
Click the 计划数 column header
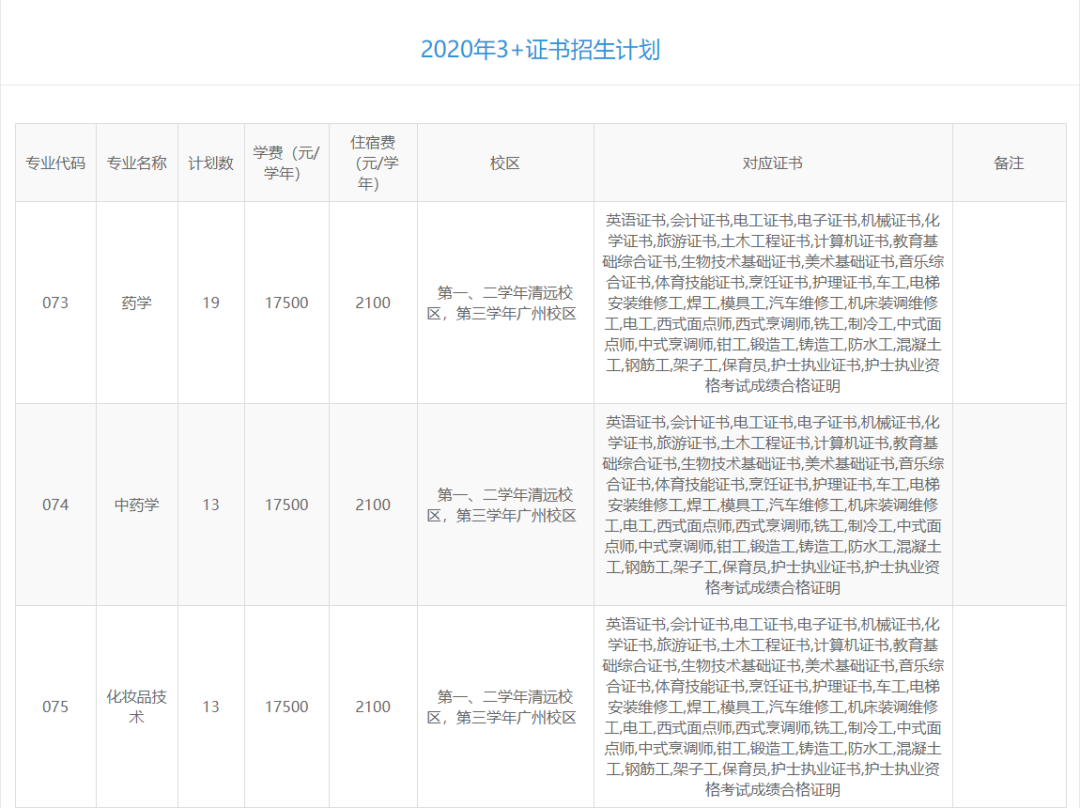pyautogui.click(x=211, y=162)
